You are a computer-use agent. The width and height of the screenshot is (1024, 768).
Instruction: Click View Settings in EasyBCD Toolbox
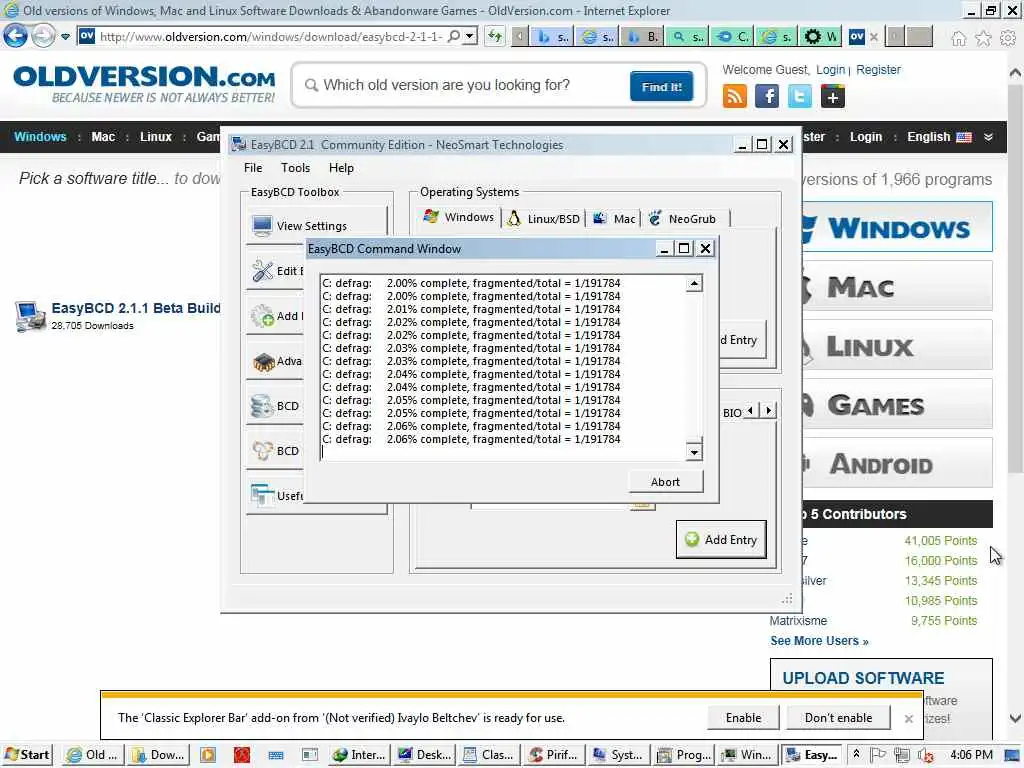pos(317,225)
